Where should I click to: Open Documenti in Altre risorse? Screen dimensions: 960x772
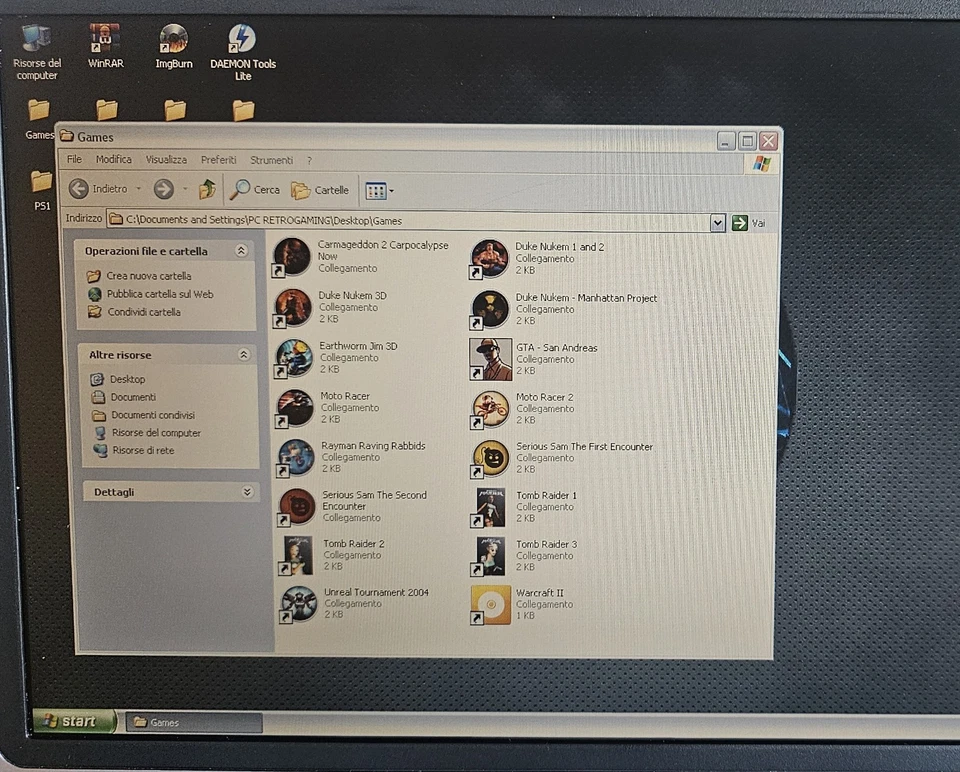(x=124, y=397)
